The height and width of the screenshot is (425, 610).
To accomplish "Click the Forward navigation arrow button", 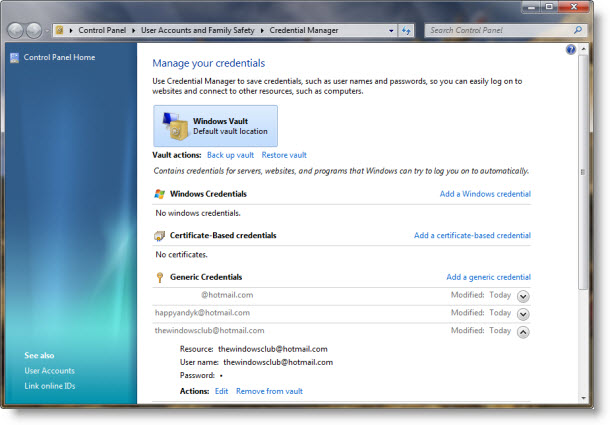I will tap(34, 30).
